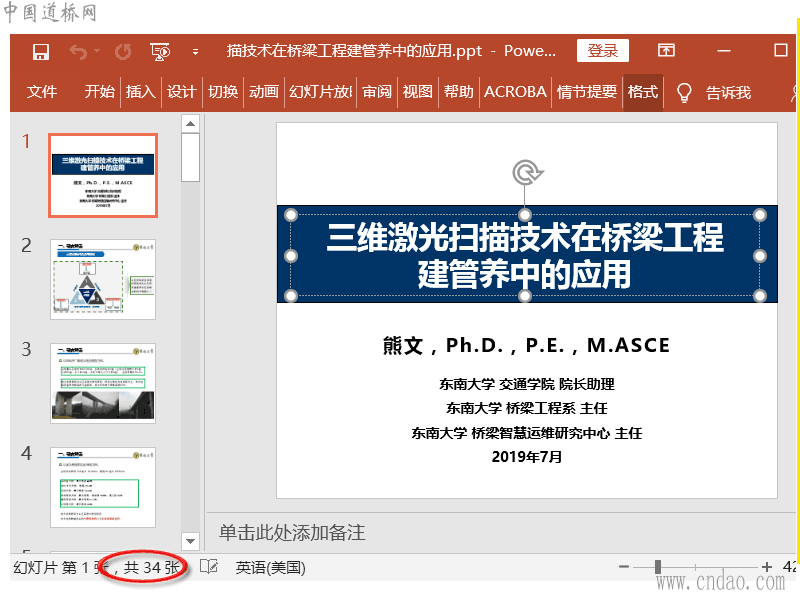The height and width of the screenshot is (600, 800).
Task: Click the zoom out minus button
Action: [x=624, y=567]
